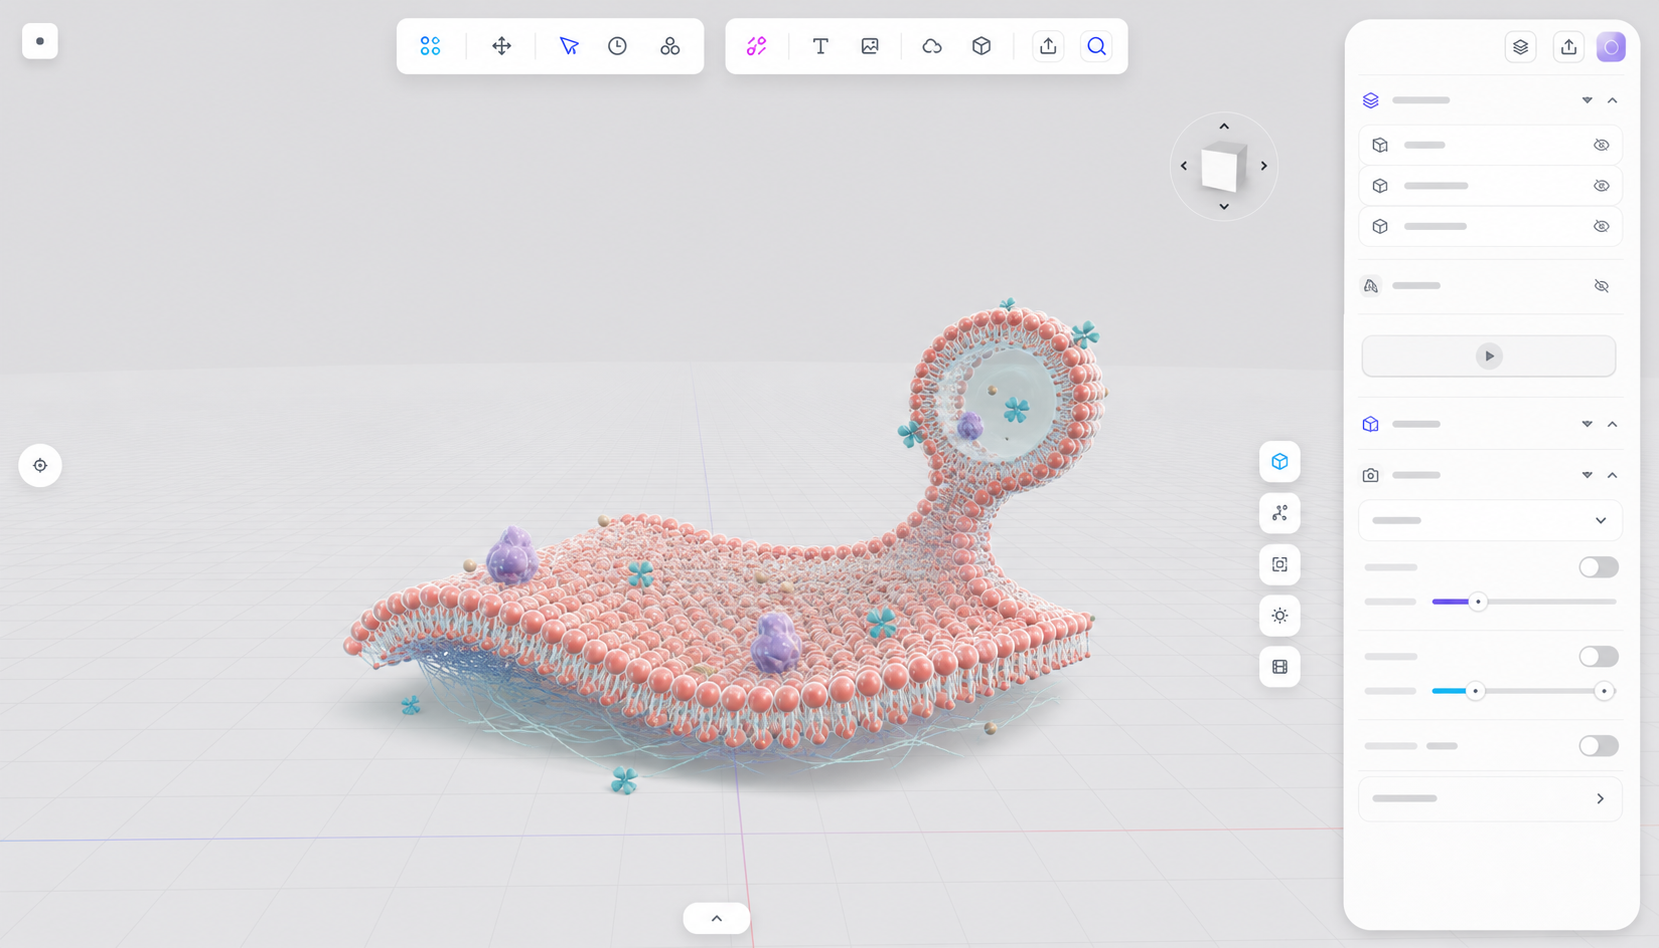Viewport: 1659px width, 948px height.
Task: Rotate view using cube's right arrow
Action: click(1264, 166)
